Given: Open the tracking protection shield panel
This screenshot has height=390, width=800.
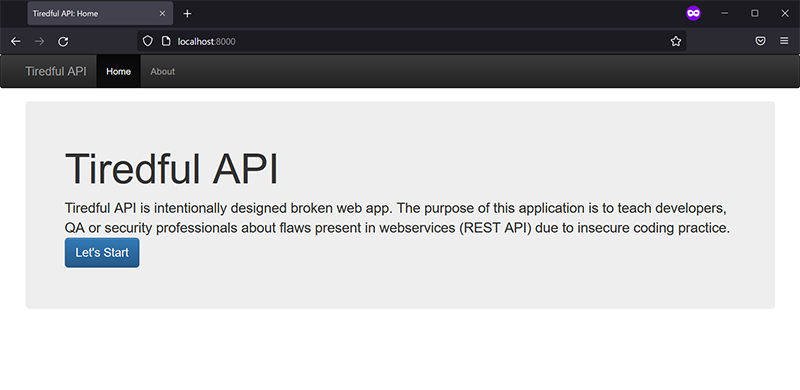Looking at the screenshot, I should [x=147, y=41].
